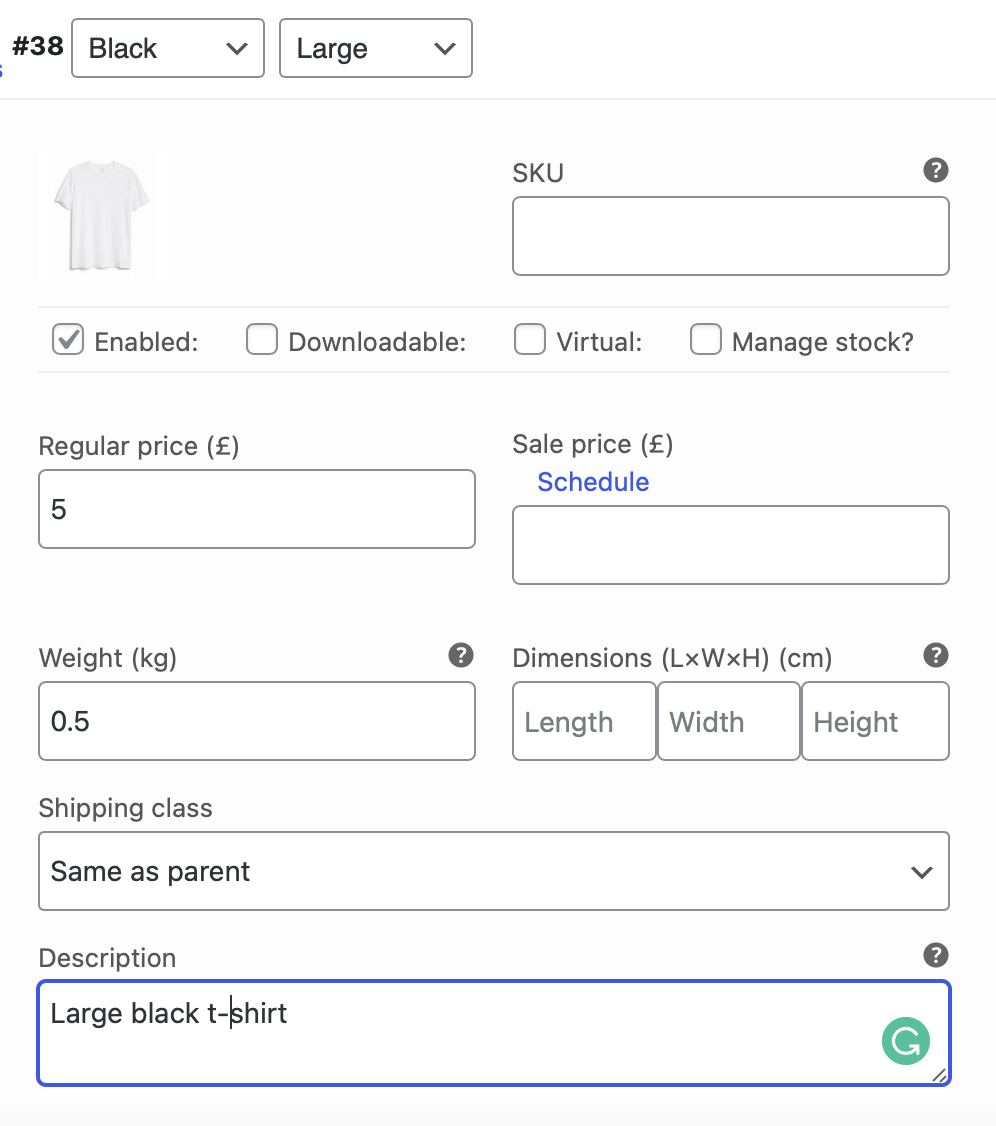The image size is (996, 1126).
Task: Click the Shipping class label
Action: pyautogui.click(x=126, y=808)
